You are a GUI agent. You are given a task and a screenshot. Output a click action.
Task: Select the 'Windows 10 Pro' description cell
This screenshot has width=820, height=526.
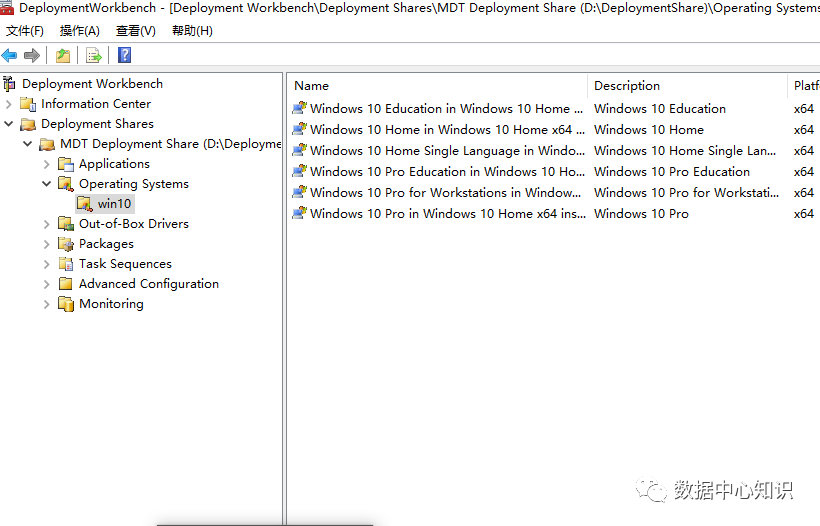point(642,213)
